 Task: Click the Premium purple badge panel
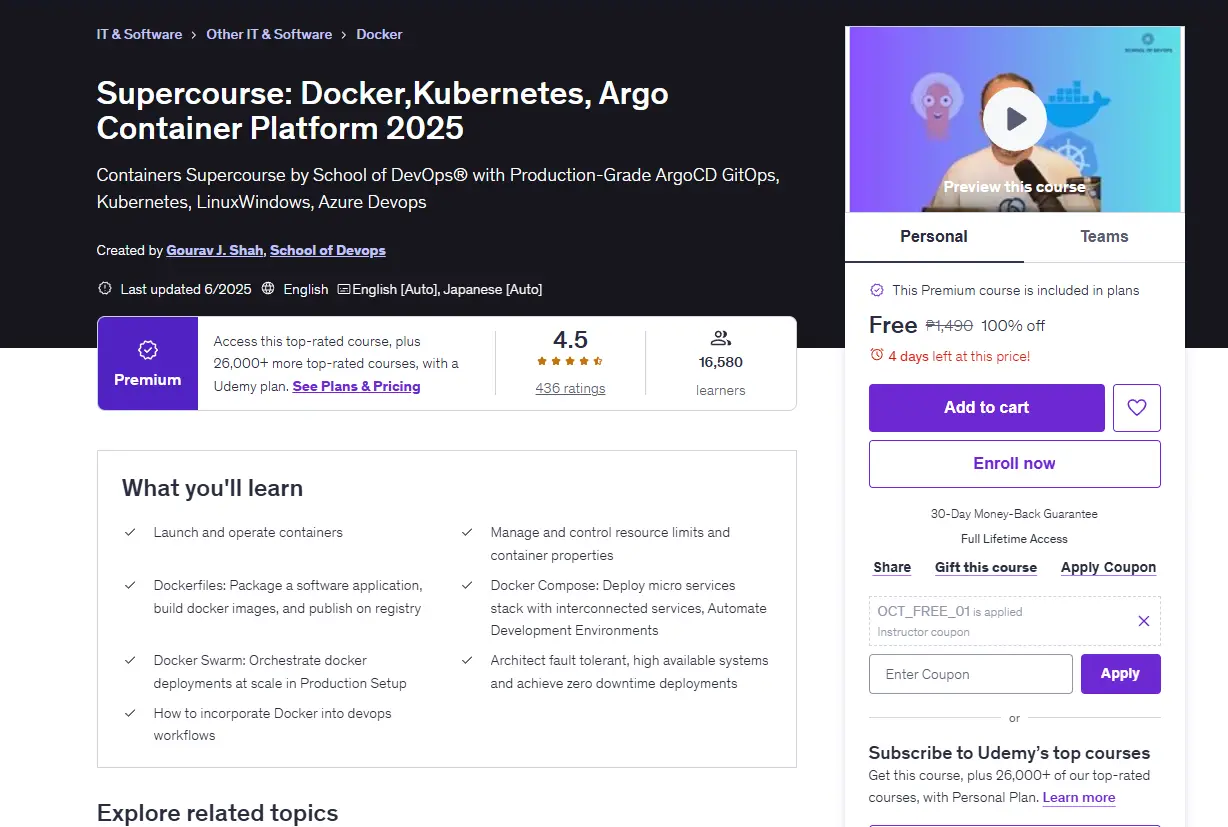pyautogui.click(x=148, y=363)
